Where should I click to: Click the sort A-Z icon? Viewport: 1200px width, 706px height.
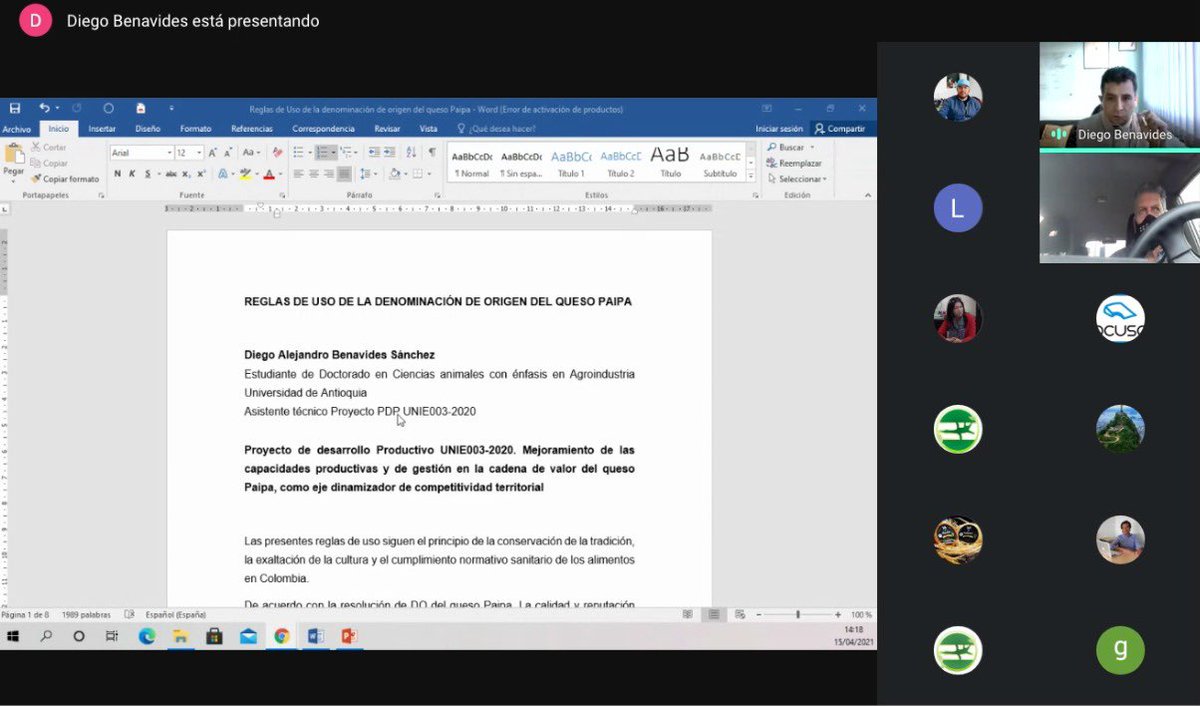tap(411, 153)
